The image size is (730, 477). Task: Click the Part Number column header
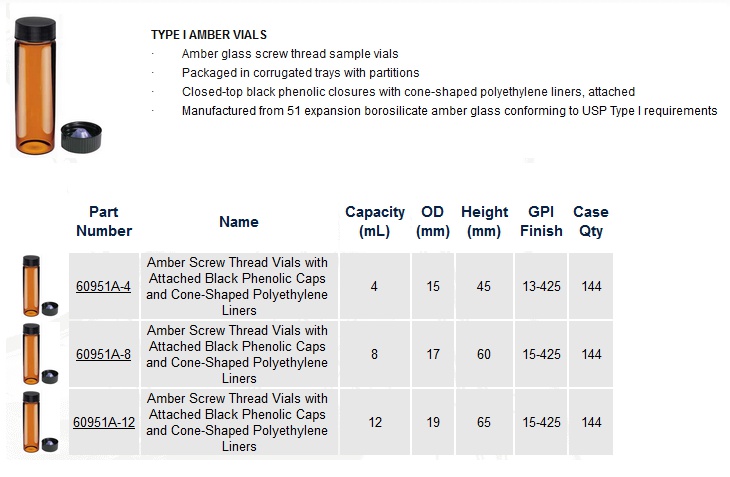coord(104,221)
